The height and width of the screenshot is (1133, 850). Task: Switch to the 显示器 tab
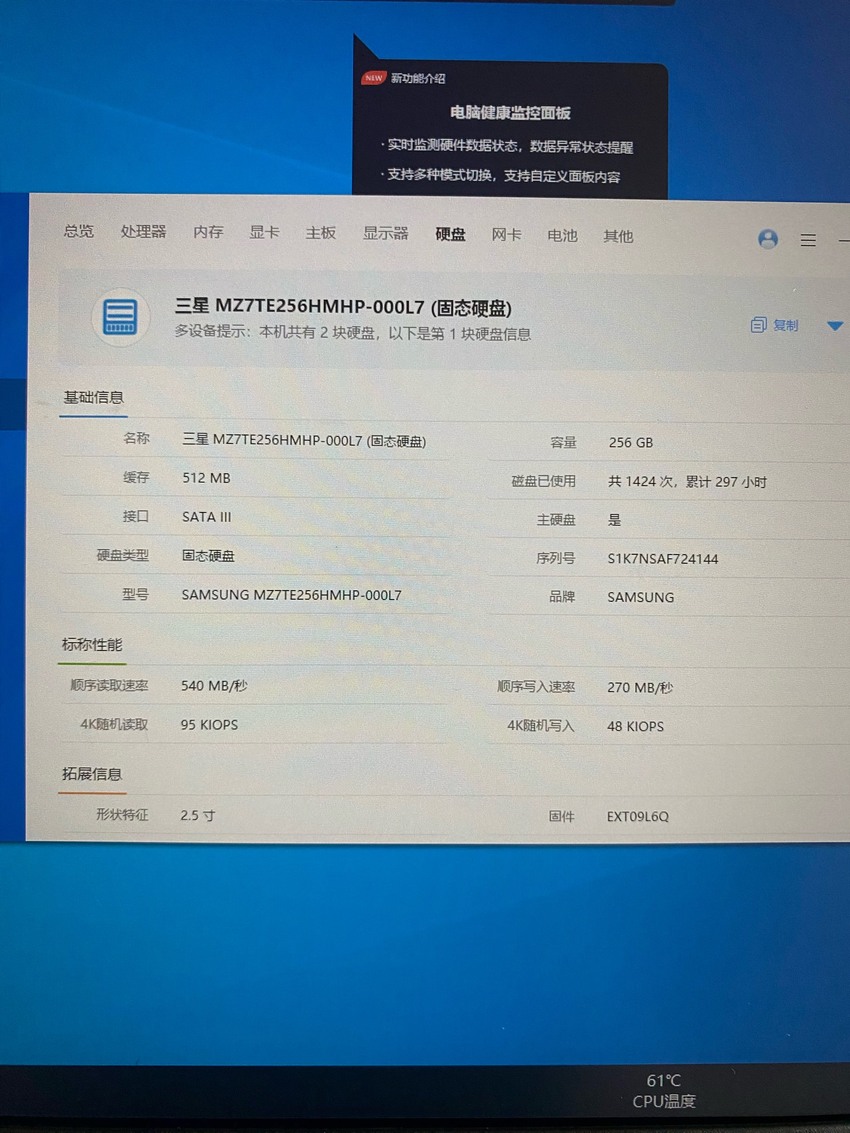click(x=385, y=233)
